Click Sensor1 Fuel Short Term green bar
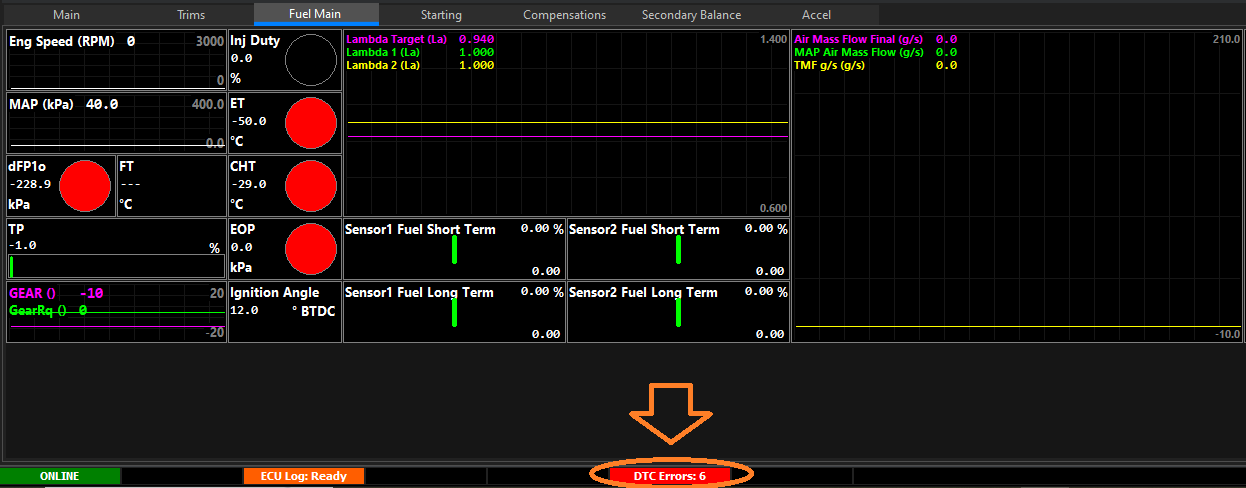The width and height of the screenshot is (1246, 488). 454,249
